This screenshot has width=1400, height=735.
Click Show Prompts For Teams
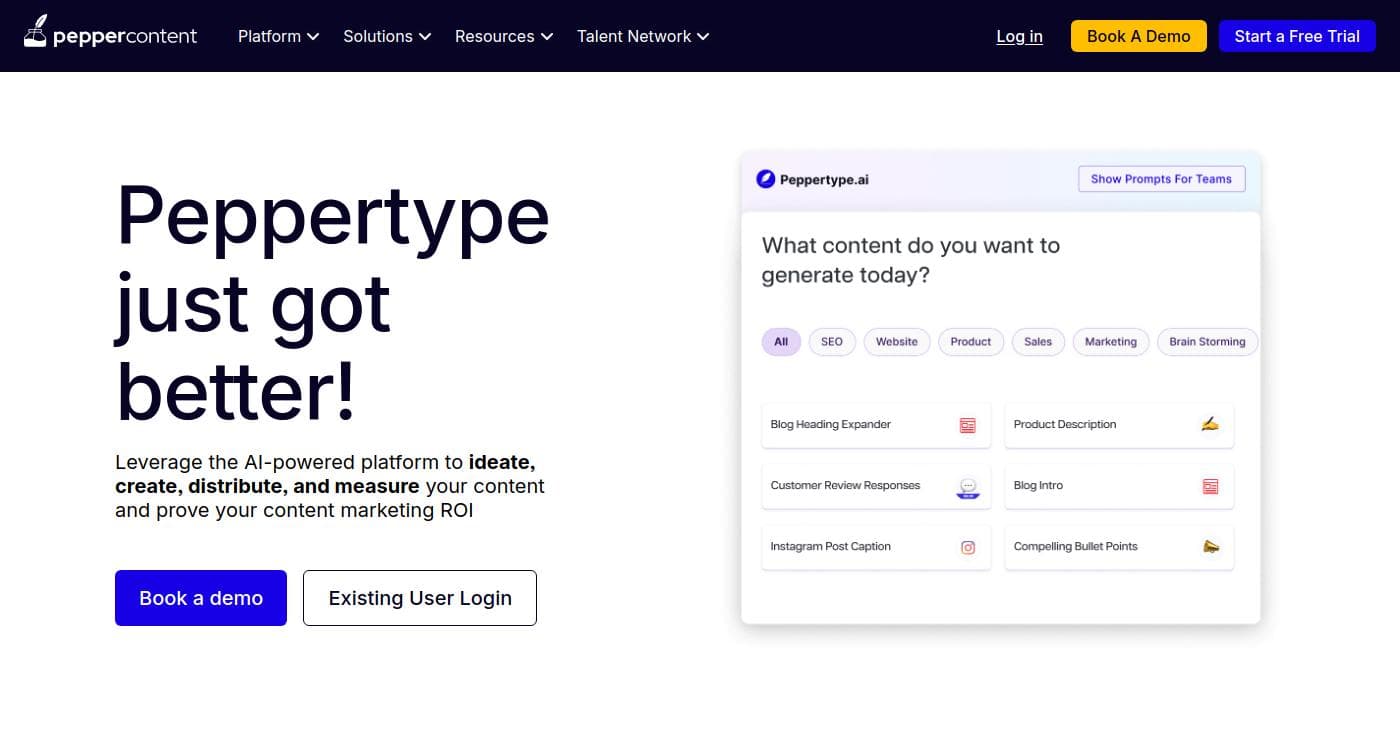tap(1161, 178)
